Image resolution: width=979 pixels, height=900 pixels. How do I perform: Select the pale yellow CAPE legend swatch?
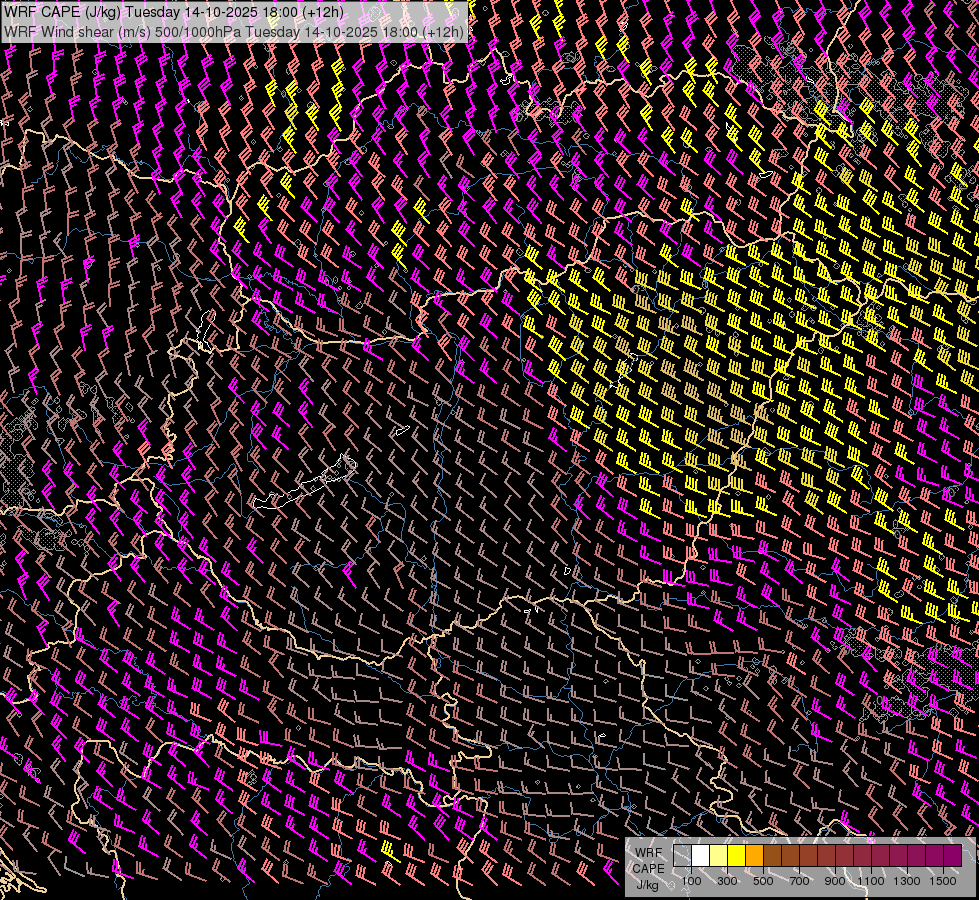coord(718,856)
